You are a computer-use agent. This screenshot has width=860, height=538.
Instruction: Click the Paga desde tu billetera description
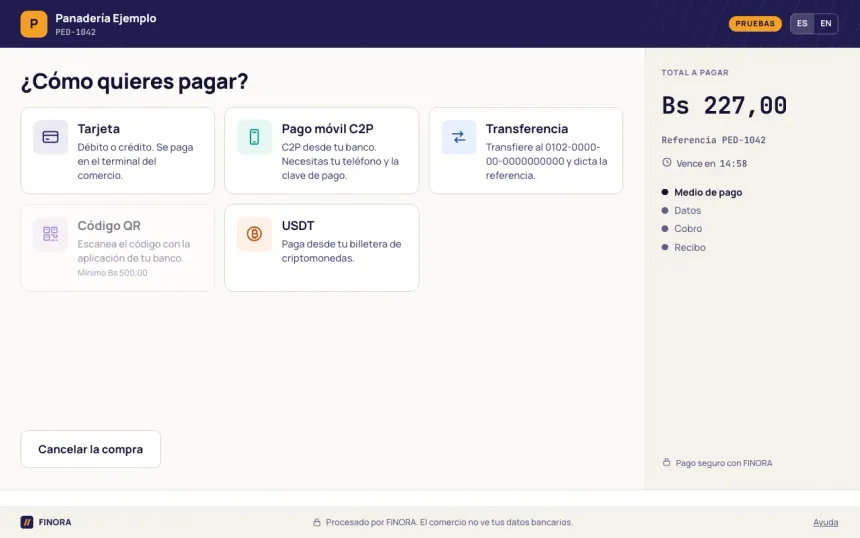[x=342, y=251]
